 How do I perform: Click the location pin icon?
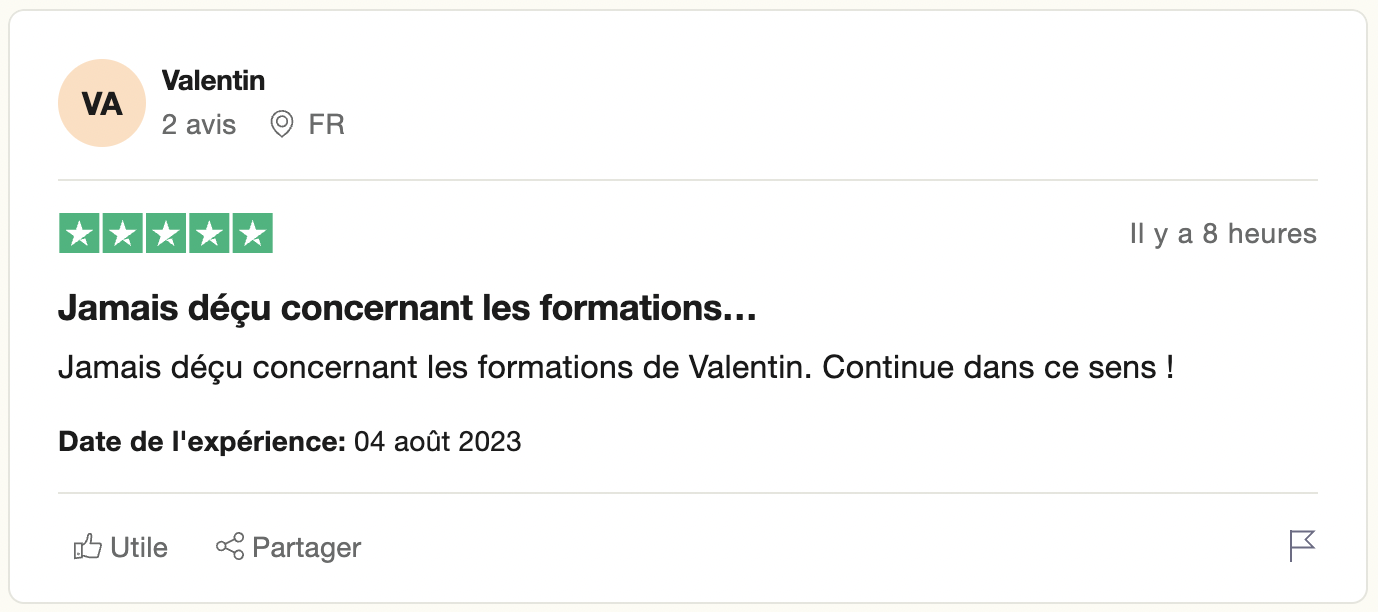tap(282, 125)
